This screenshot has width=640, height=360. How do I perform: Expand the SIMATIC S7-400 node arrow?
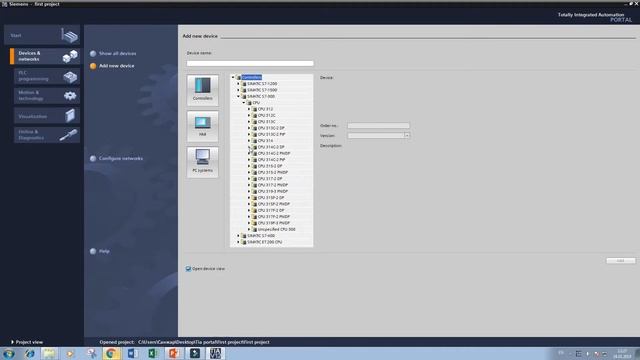click(x=238, y=236)
